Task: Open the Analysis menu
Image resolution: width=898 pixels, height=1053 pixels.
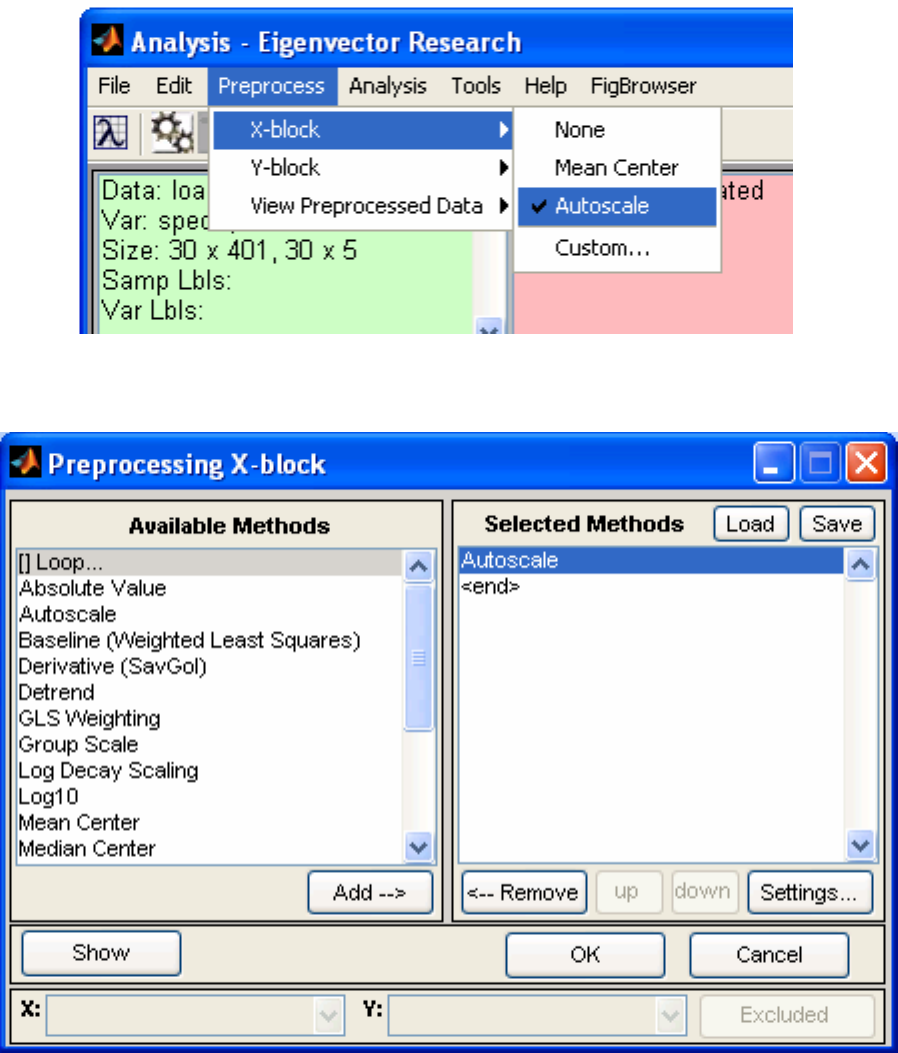Action: click(388, 86)
